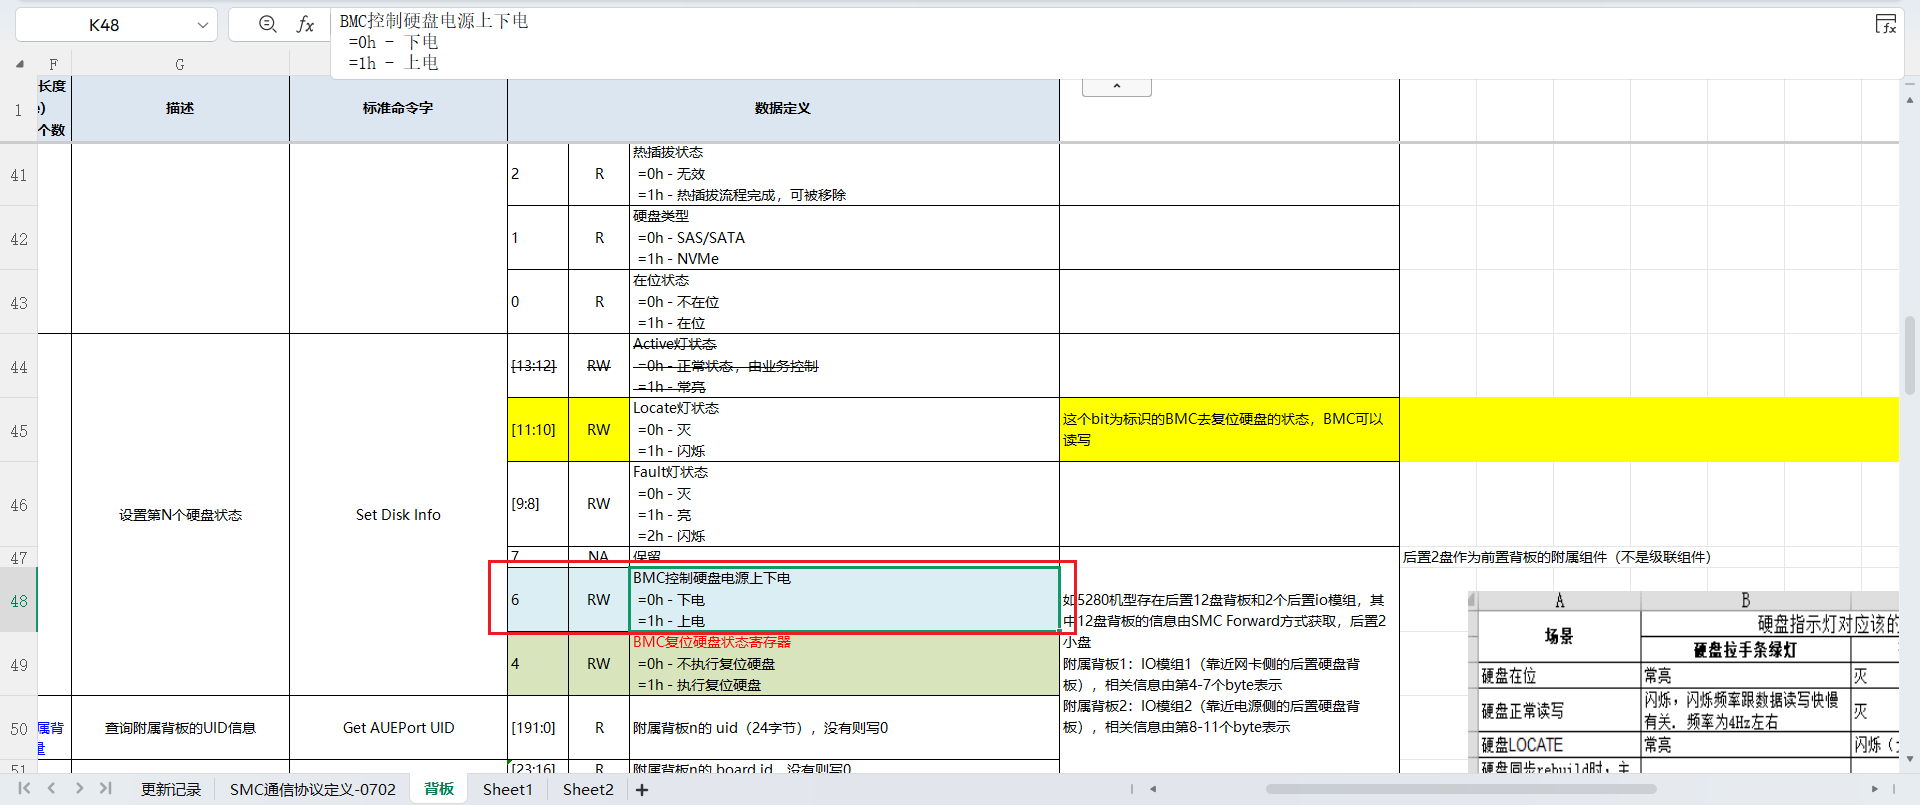
Task: Select the Sheet2 tab
Action: (588, 790)
